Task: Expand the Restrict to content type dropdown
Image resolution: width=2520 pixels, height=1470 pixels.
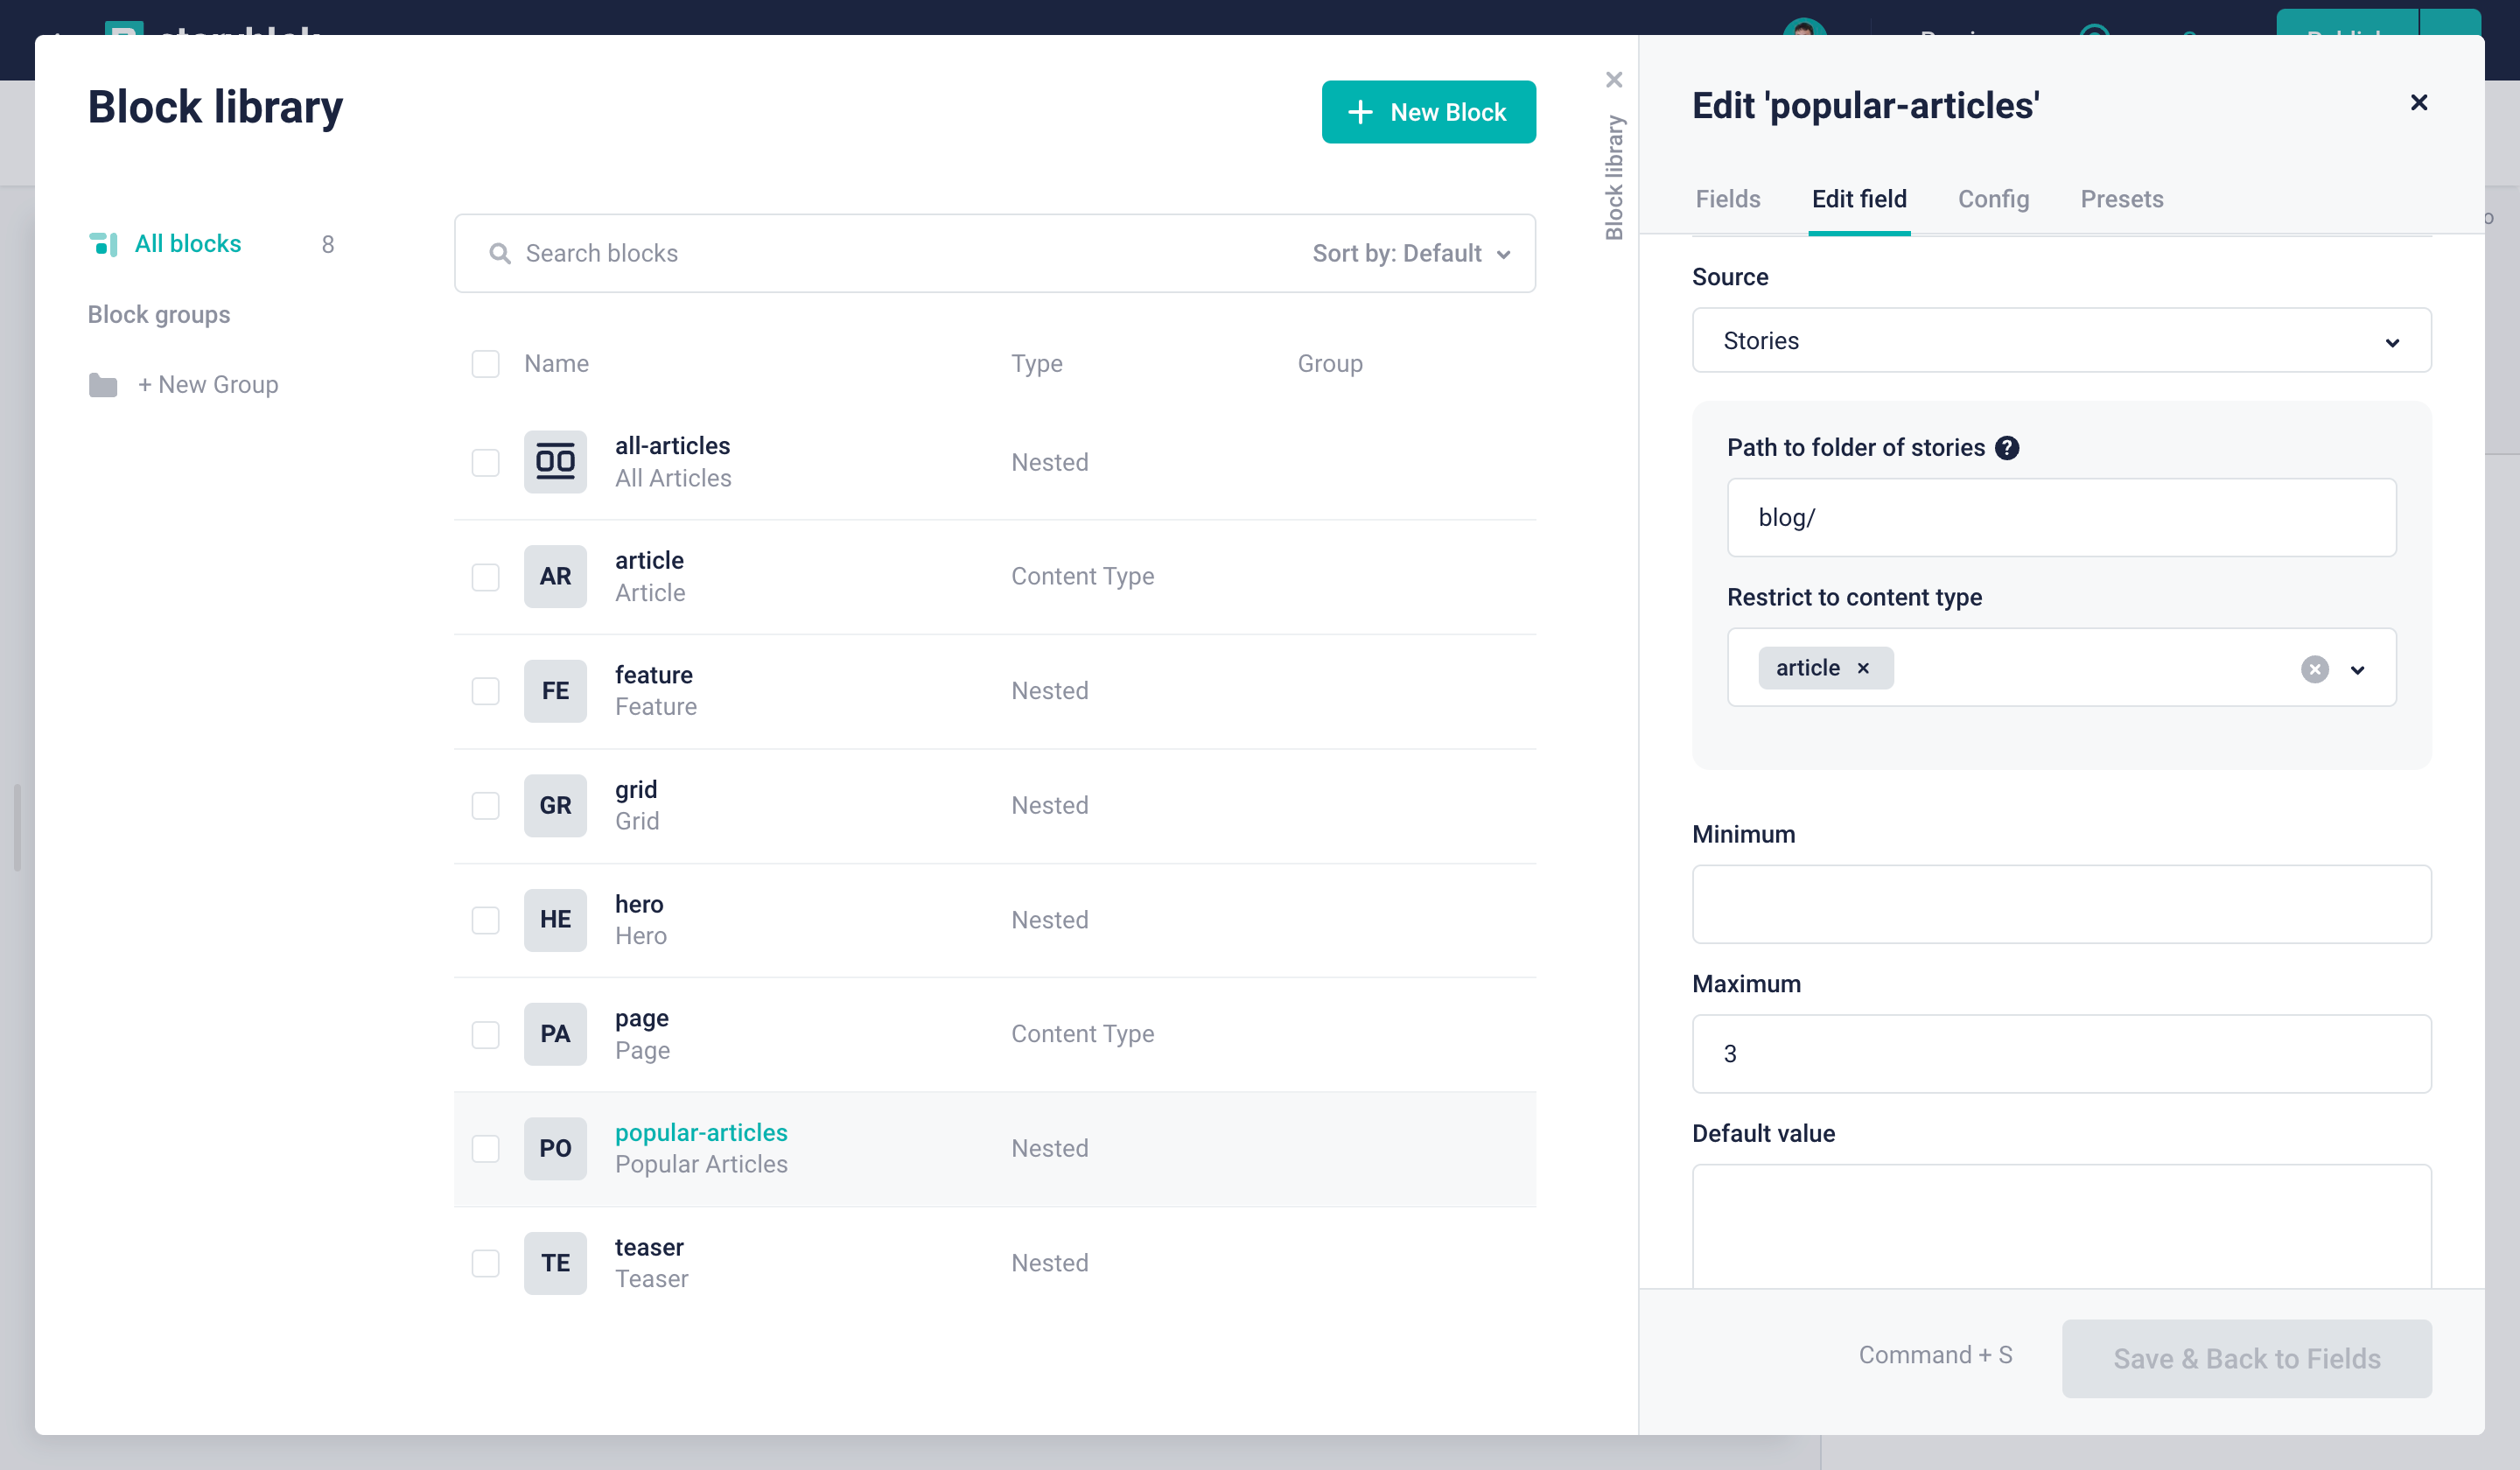Action: tap(2357, 669)
